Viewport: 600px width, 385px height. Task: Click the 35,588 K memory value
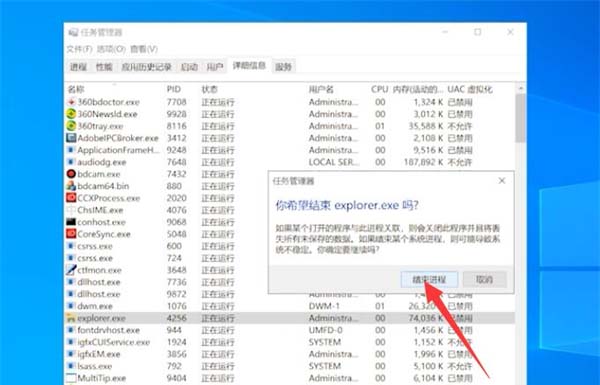(426, 126)
